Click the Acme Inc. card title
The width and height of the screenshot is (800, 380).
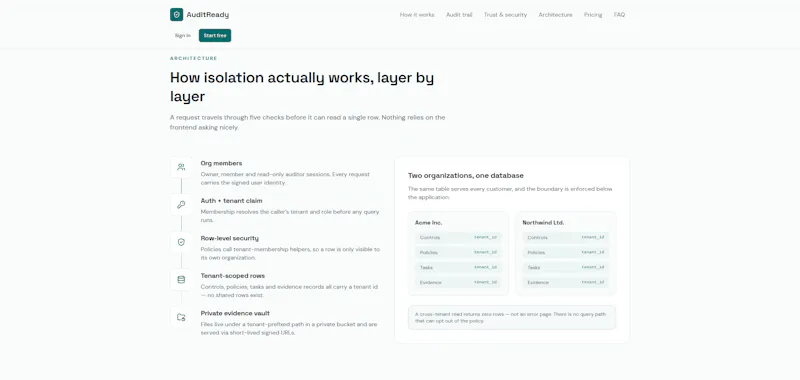click(429, 223)
